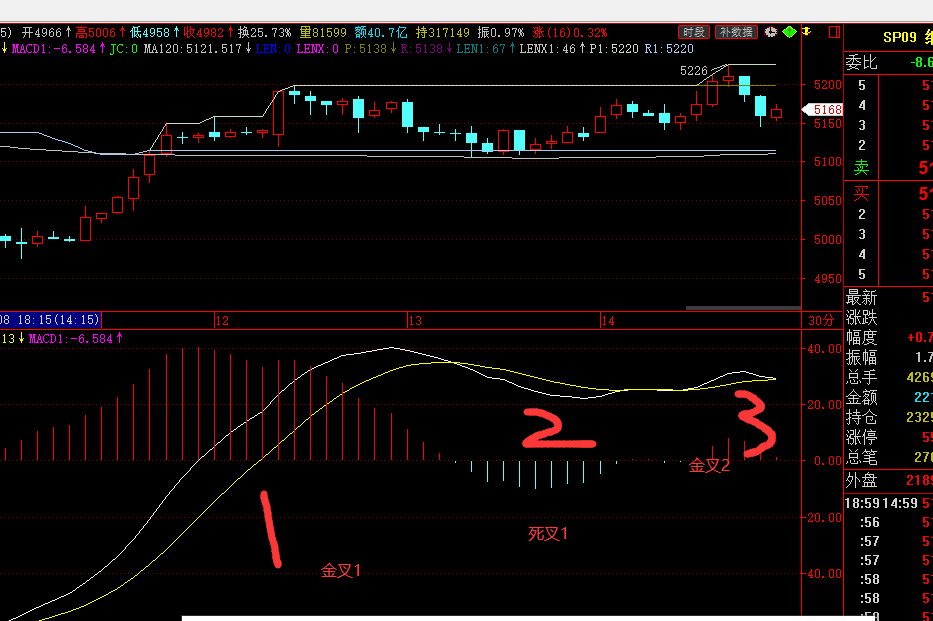The image size is (933, 621).
Task: Click the JC:0 indicator value
Action: click(x=124, y=49)
